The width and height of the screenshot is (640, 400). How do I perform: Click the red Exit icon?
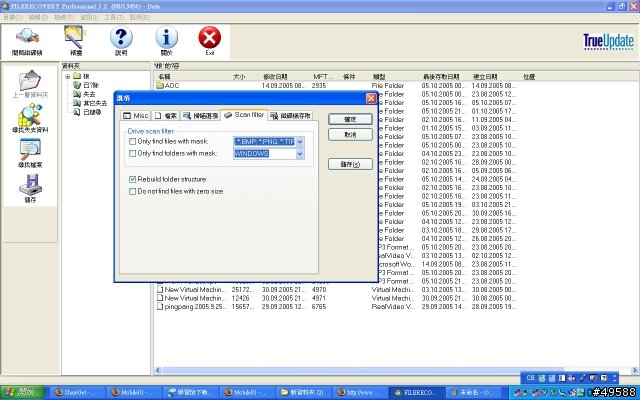pos(210,38)
